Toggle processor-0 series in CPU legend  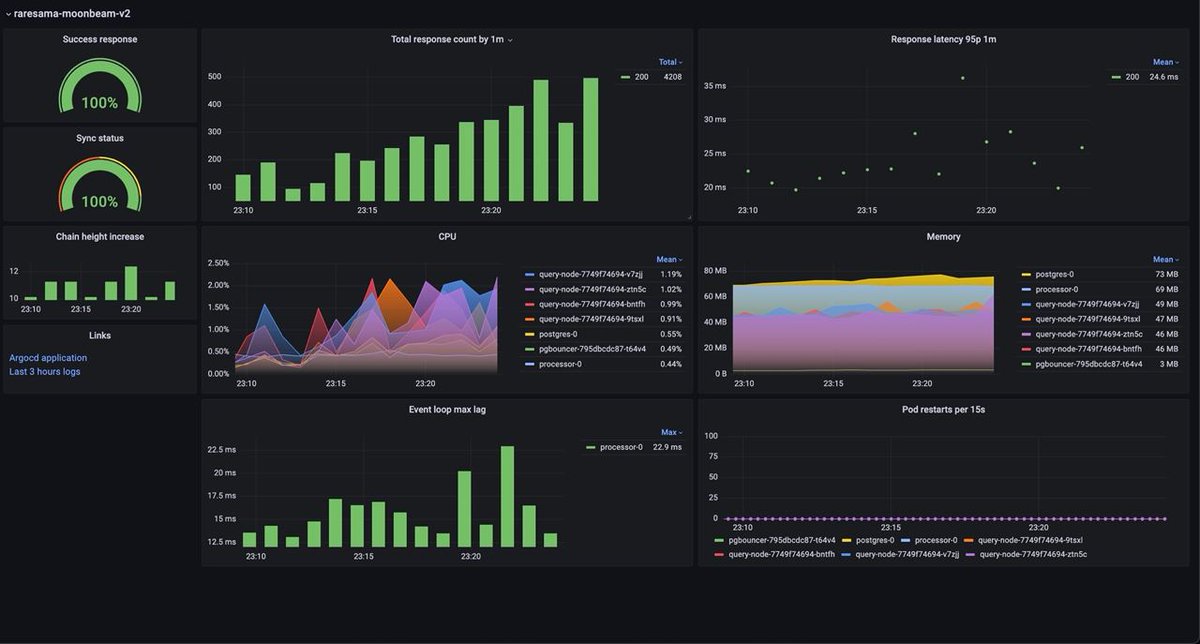561,364
